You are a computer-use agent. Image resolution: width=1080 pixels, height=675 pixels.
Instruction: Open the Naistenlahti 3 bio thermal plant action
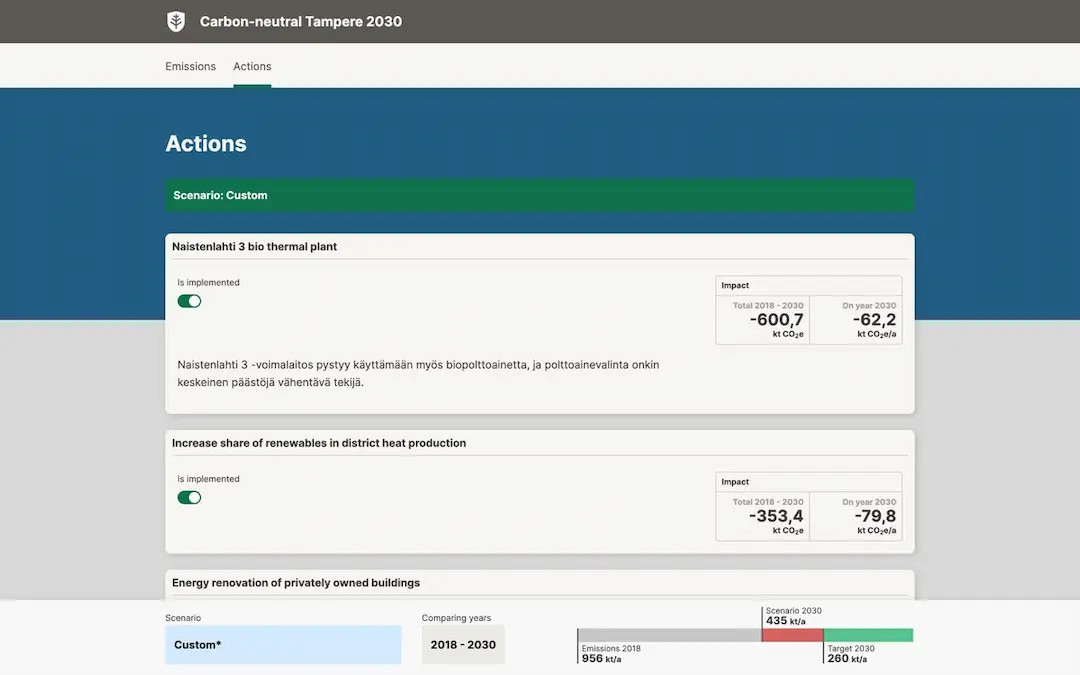click(x=254, y=247)
